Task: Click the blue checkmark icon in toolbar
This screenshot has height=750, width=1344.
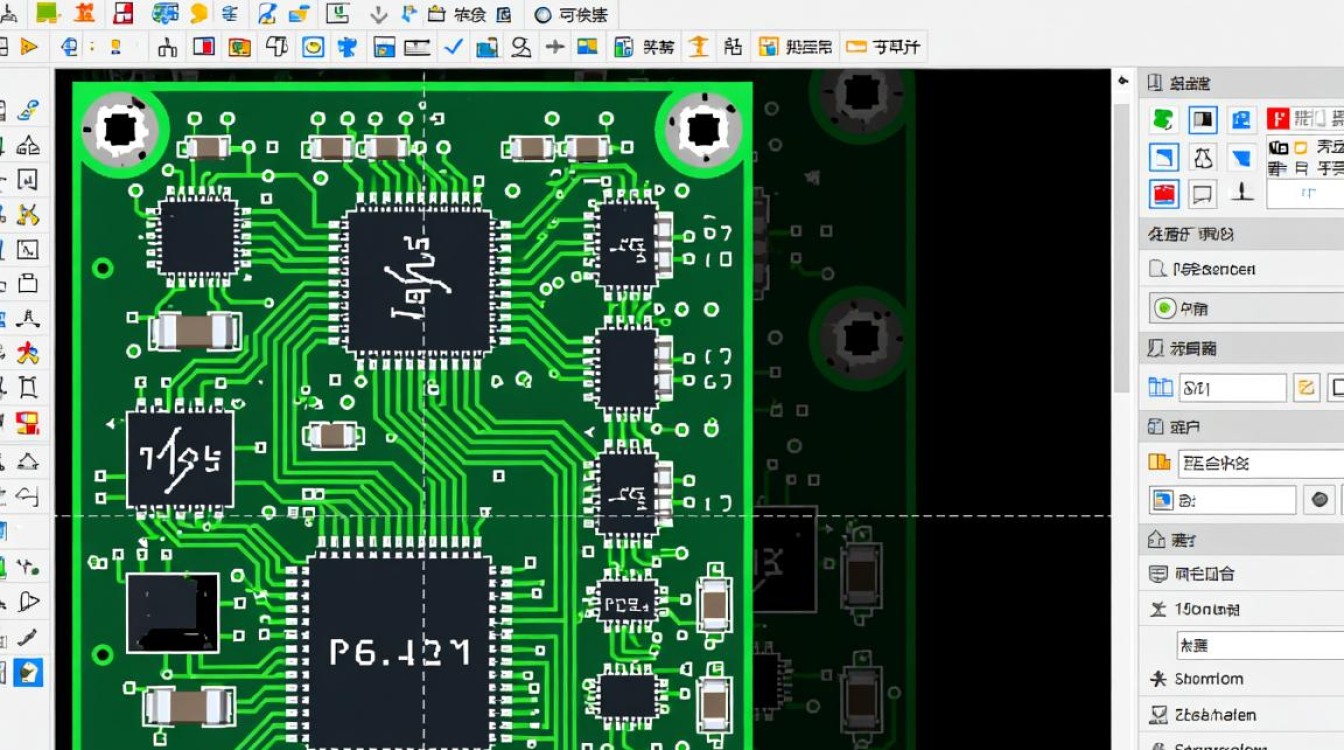Action: (x=452, y=46)
